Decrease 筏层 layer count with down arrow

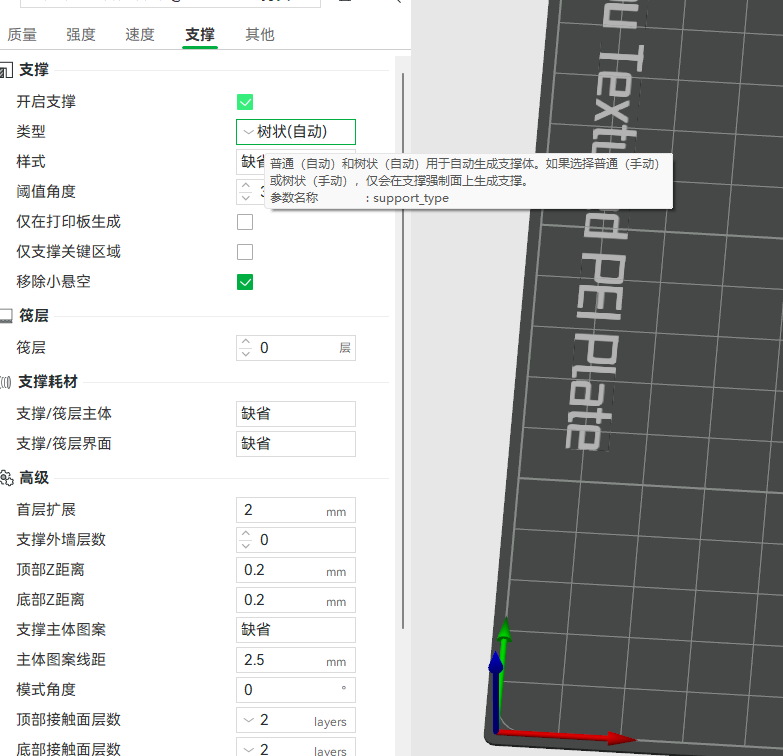pos(246,354)
